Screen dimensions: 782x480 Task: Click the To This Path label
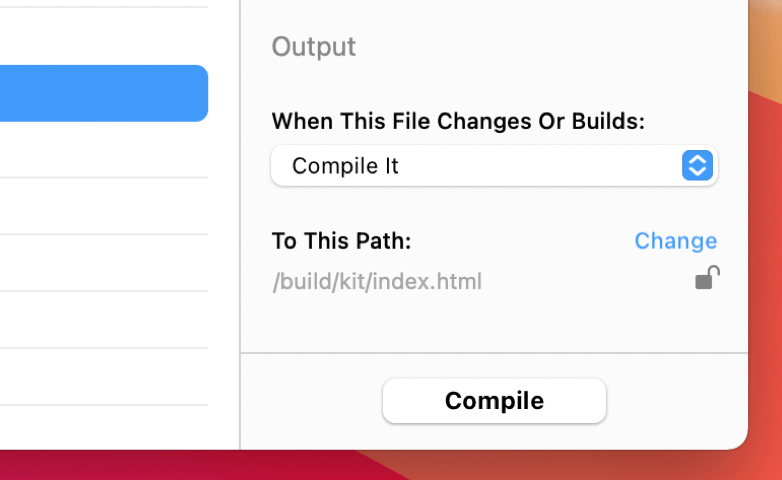coord(342,241)
